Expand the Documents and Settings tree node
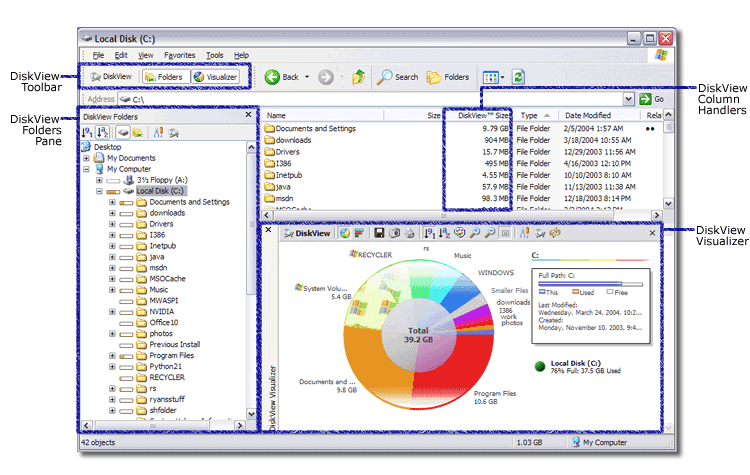 (112, 202)
